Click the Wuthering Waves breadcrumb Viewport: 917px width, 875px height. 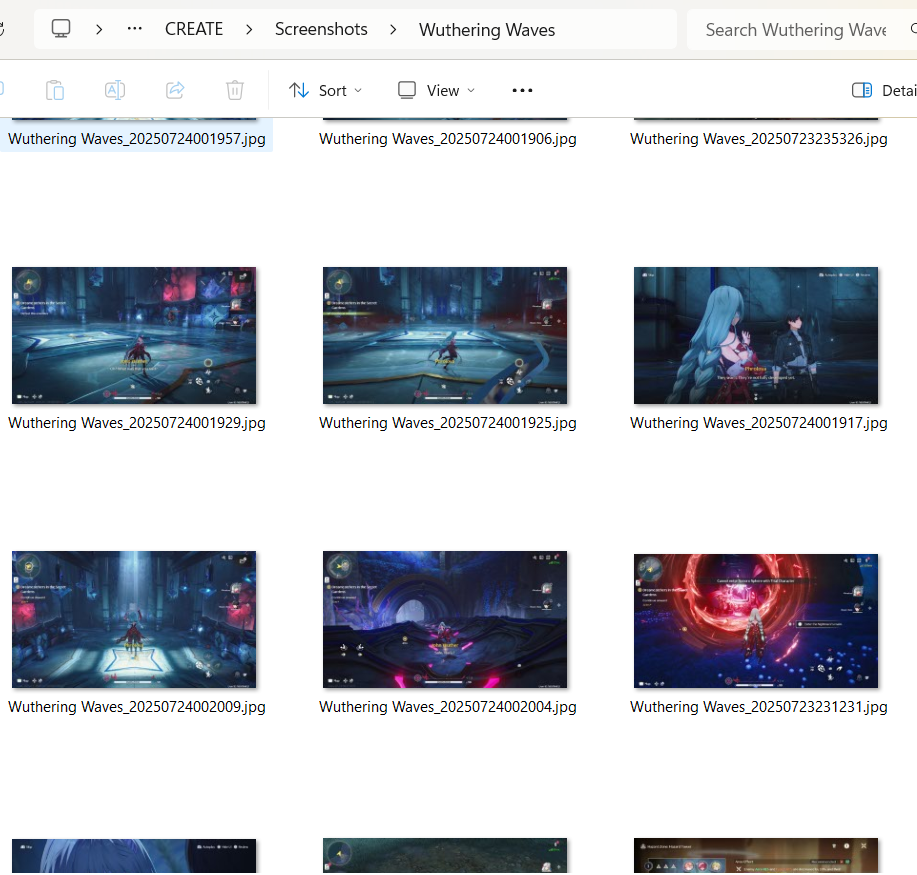coord(487,30)
